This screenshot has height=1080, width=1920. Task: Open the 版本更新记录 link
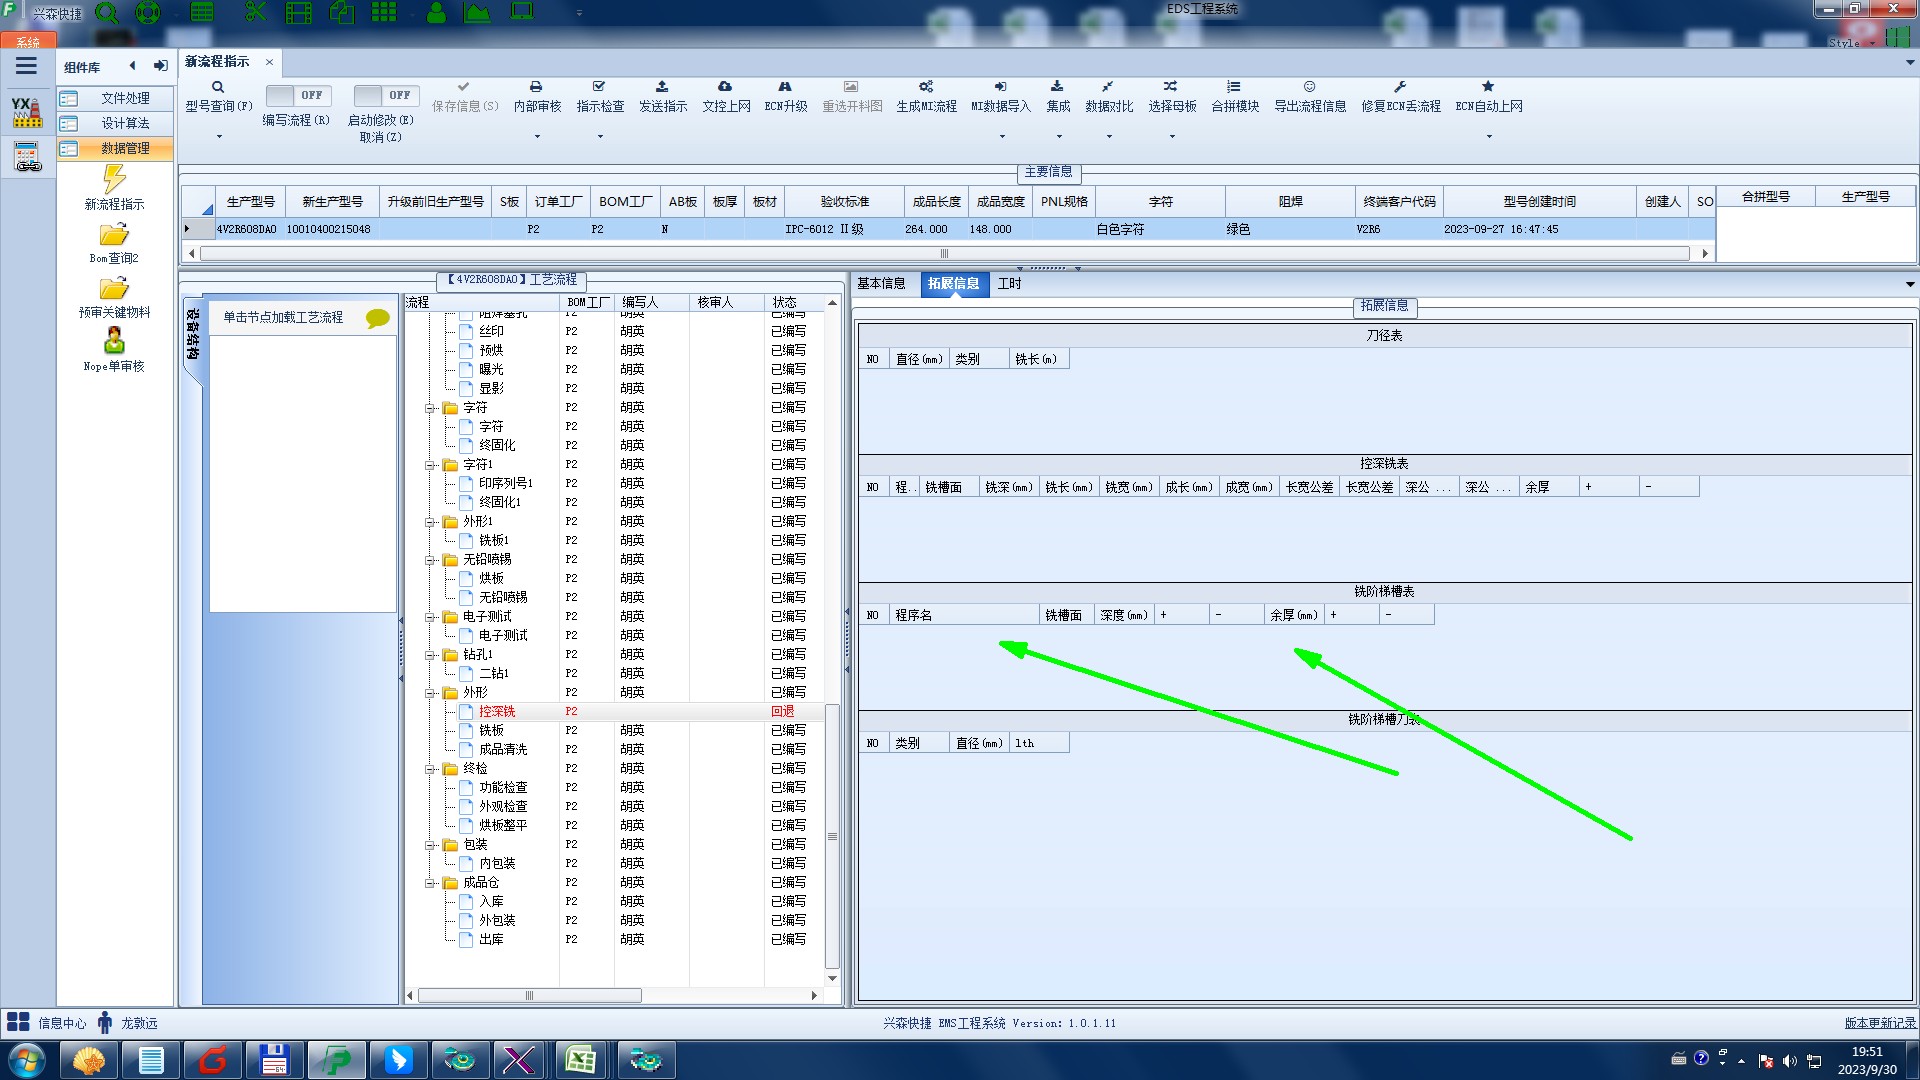1879,1023
